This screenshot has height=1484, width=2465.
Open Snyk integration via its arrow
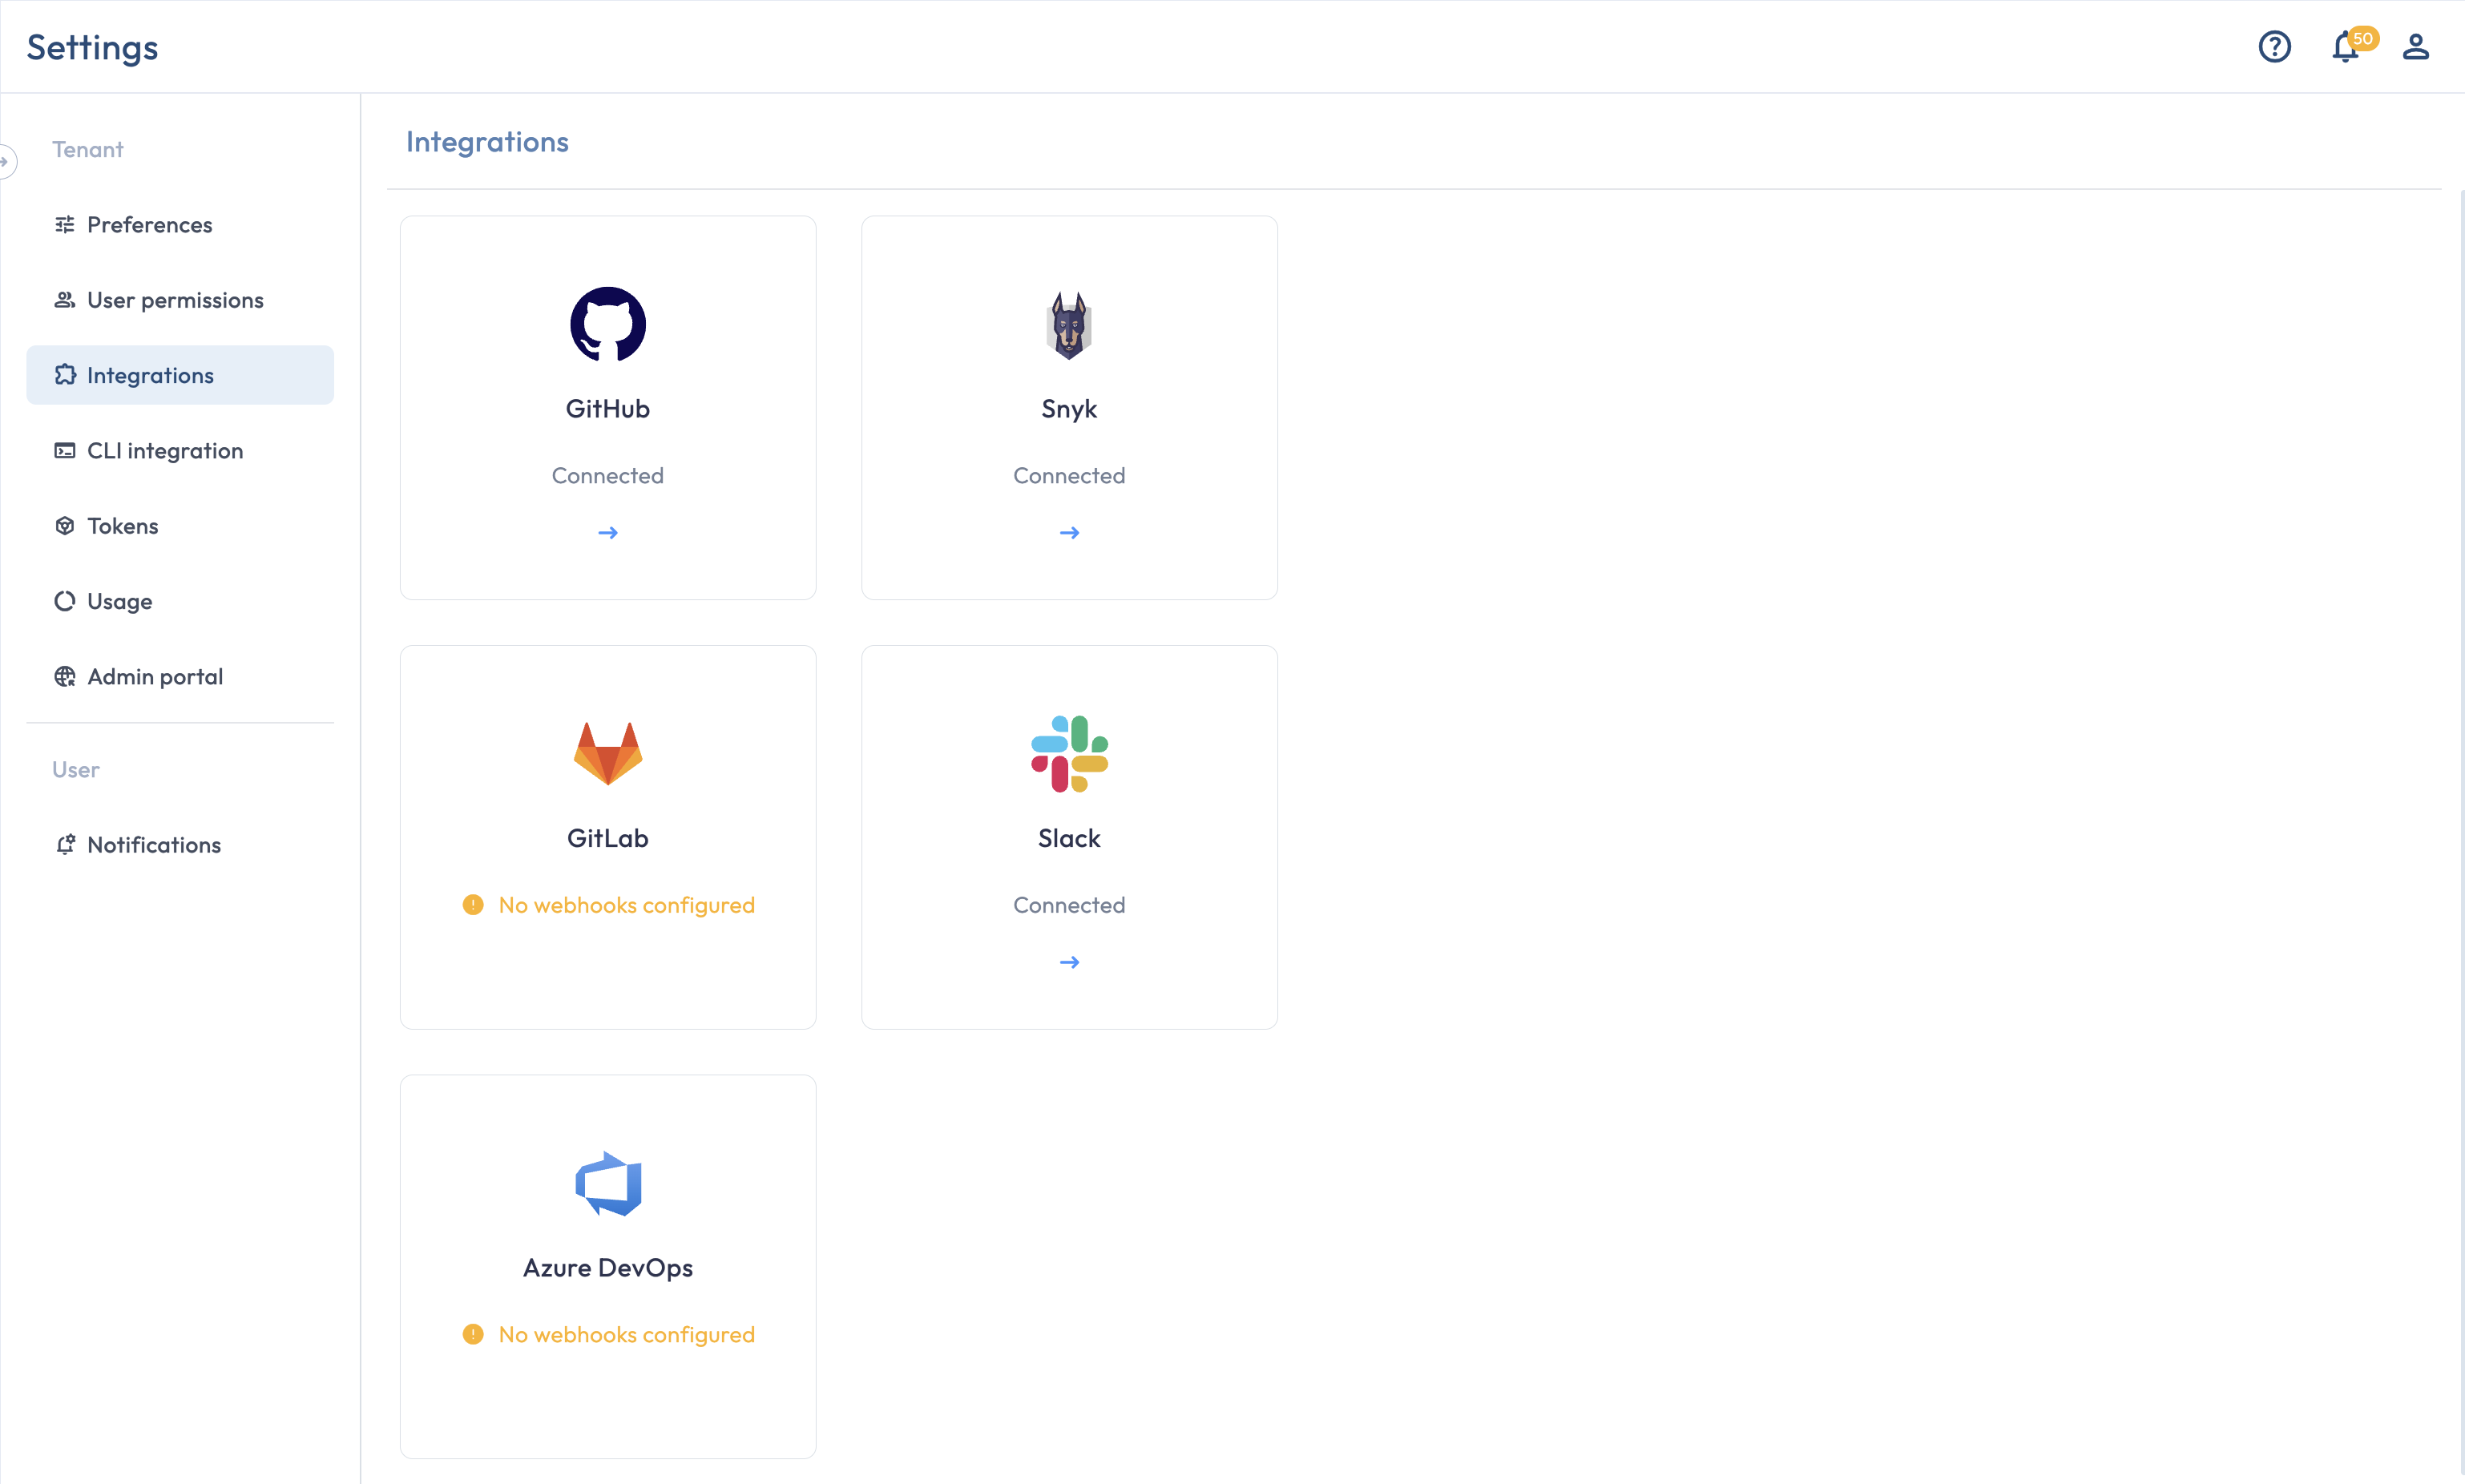point(1069,533)
